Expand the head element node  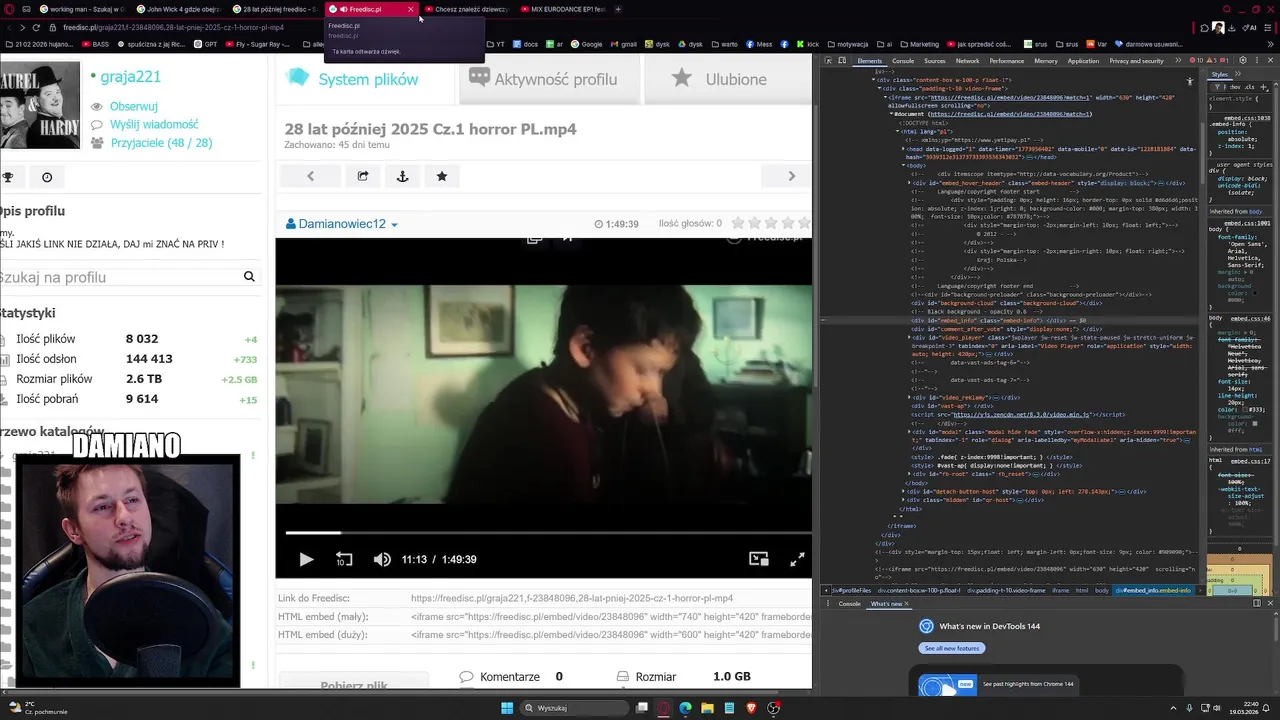pyautogui.click(x=903, y=149)
